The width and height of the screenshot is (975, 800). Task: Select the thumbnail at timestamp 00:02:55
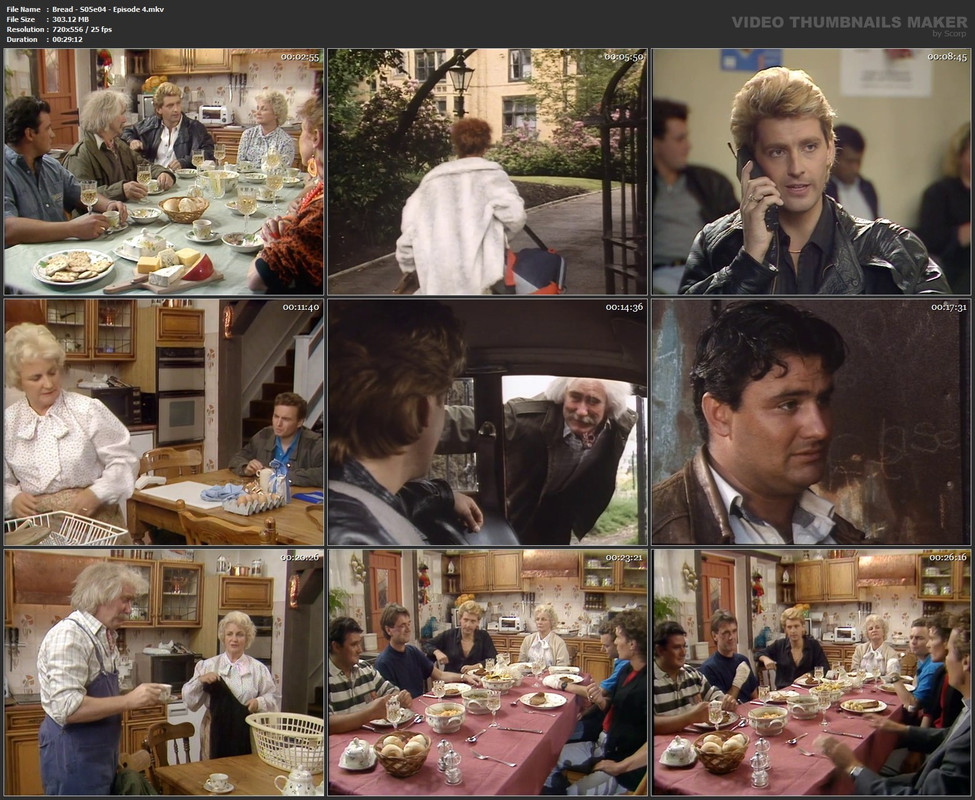[164, 172]
